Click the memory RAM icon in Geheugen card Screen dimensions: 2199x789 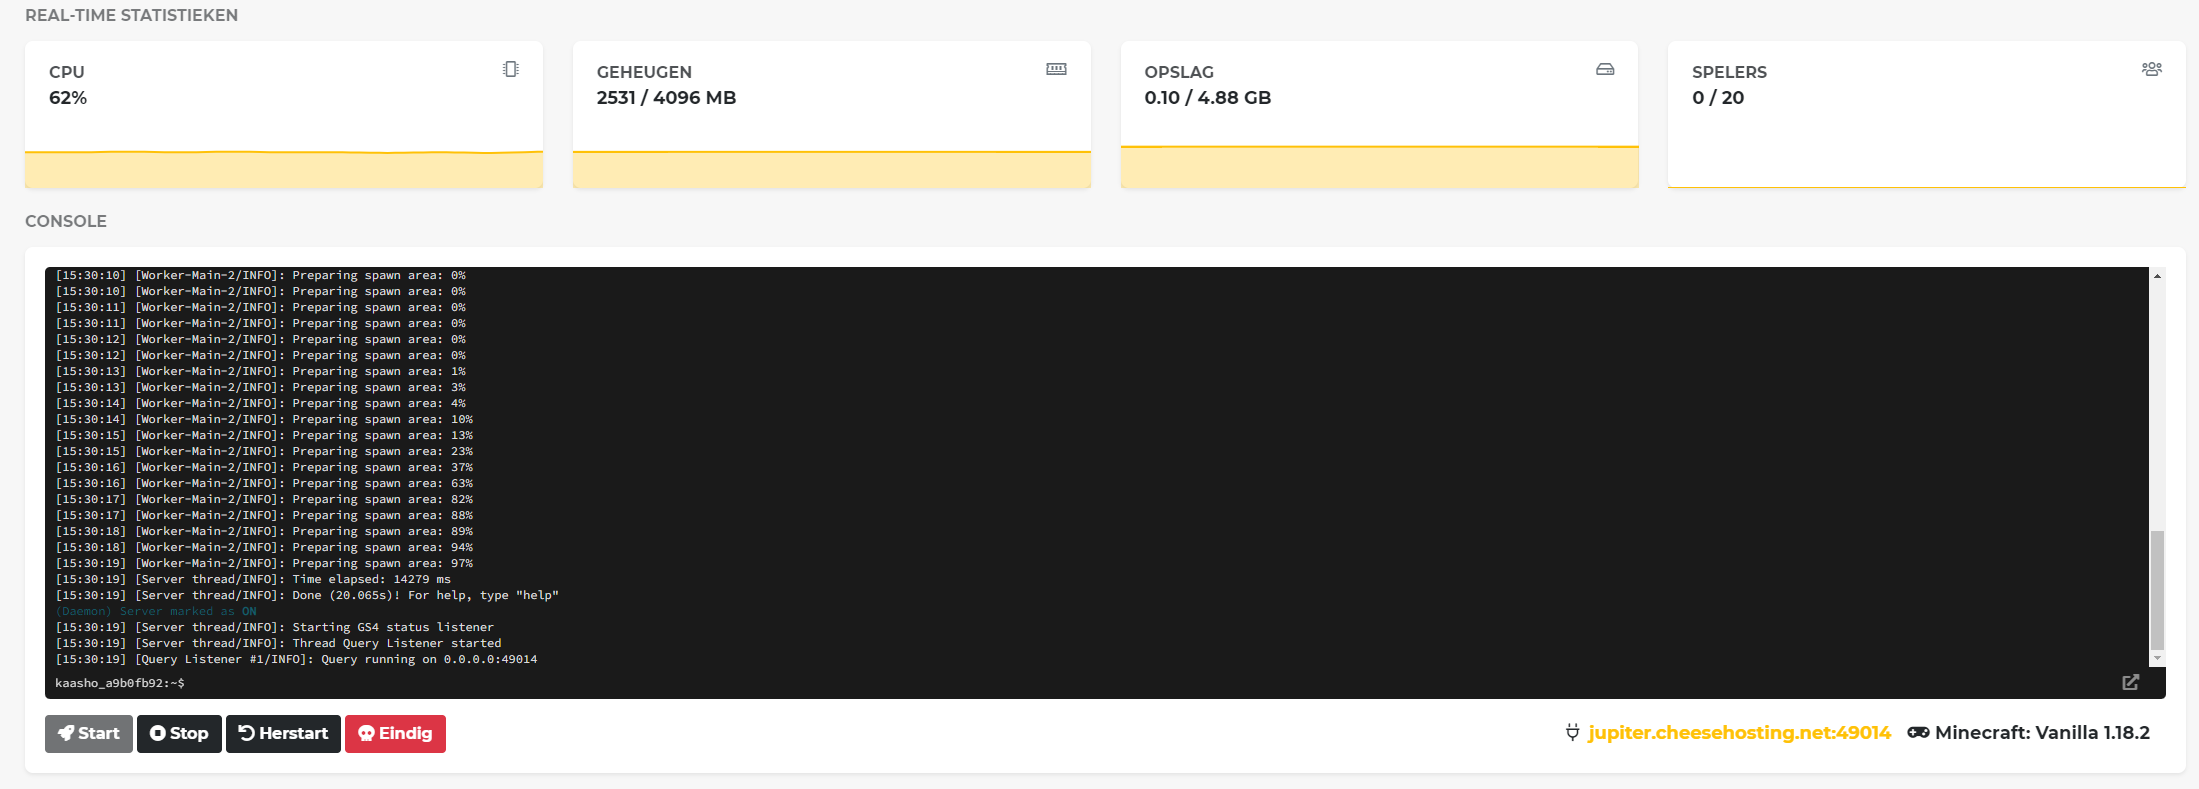1056,69
